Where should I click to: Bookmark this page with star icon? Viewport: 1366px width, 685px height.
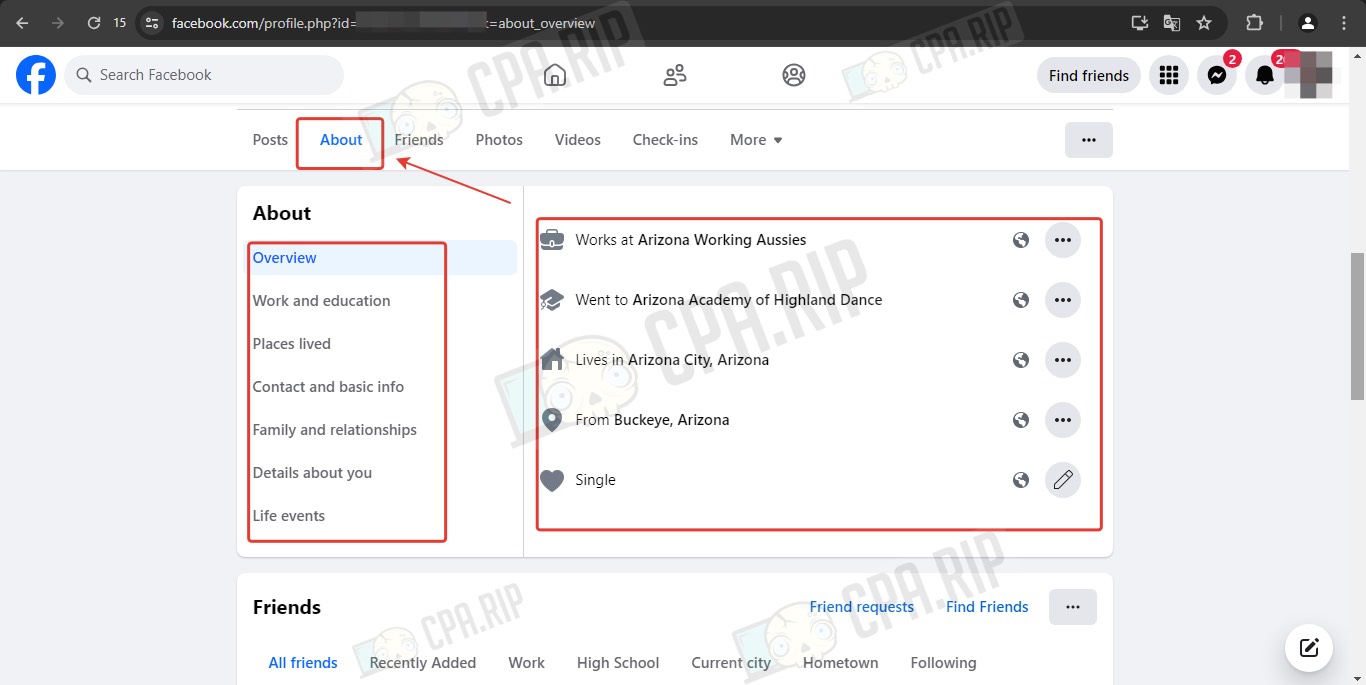coord(1204,22)
